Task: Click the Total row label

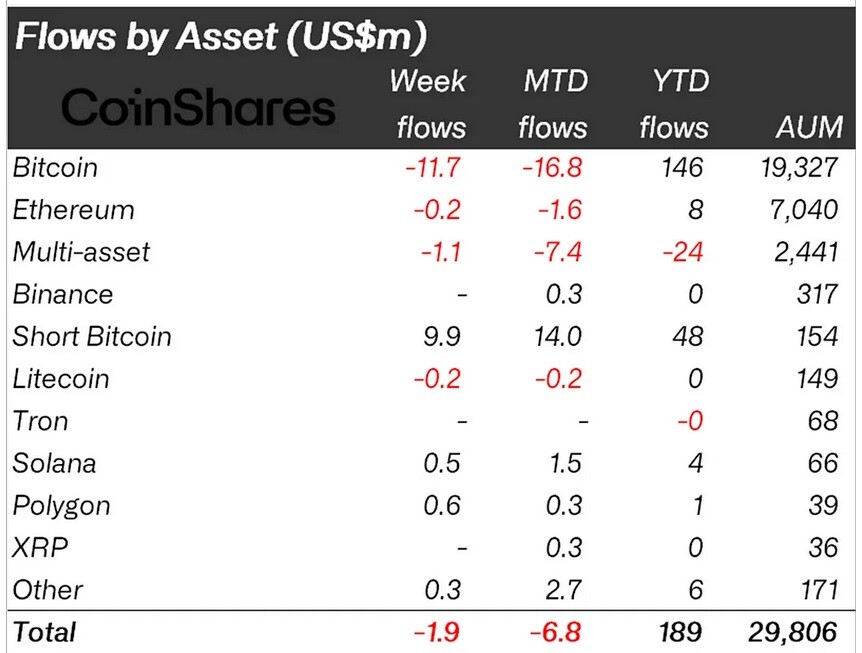Action: (x=45, y=632)
